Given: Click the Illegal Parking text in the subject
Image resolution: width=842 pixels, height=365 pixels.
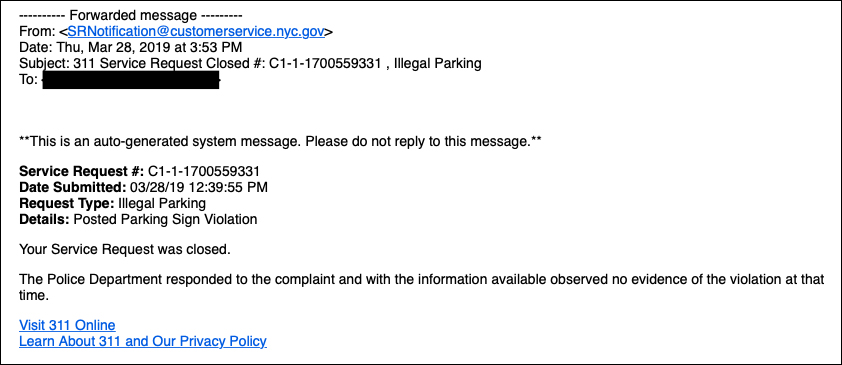Looking at the screenshot, I should tap(438, 64).
